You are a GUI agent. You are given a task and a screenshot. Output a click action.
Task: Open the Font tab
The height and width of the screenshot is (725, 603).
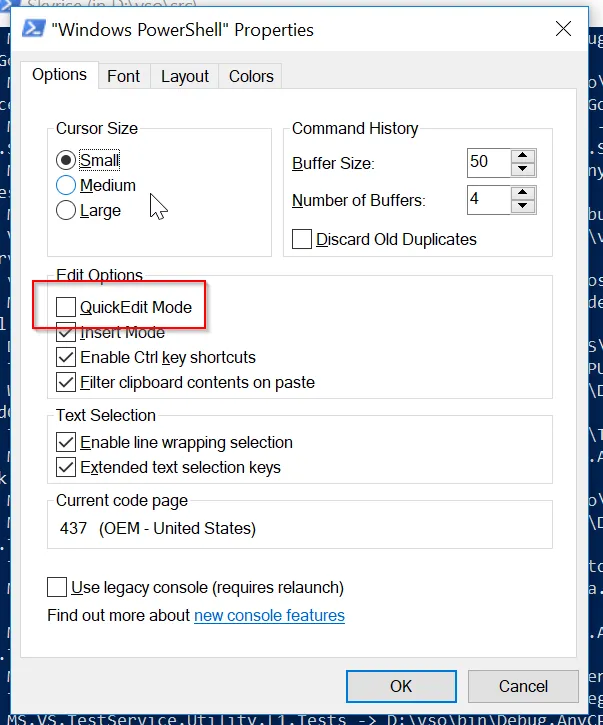coord(123,76)
